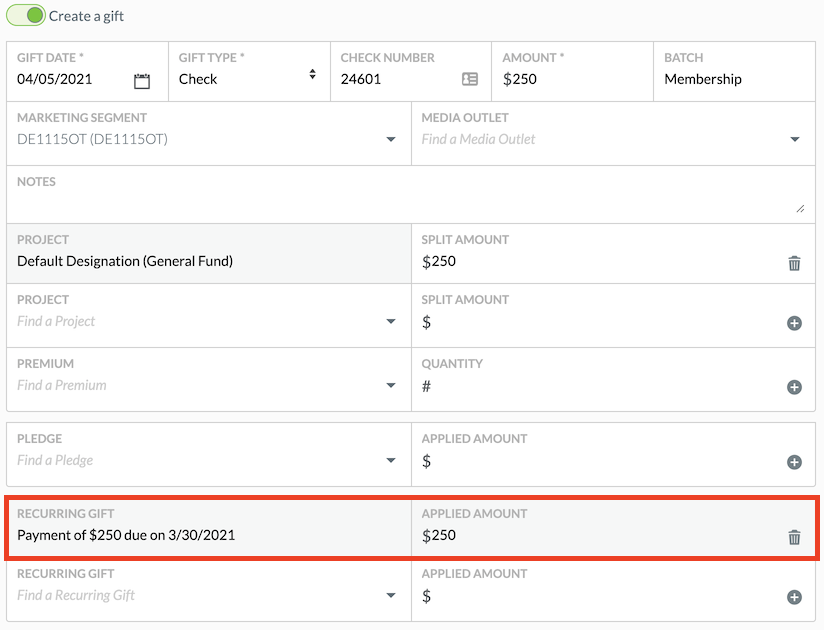
Task: Open the Find a Recurring Gift dropdown
Action: coord(390,595)
